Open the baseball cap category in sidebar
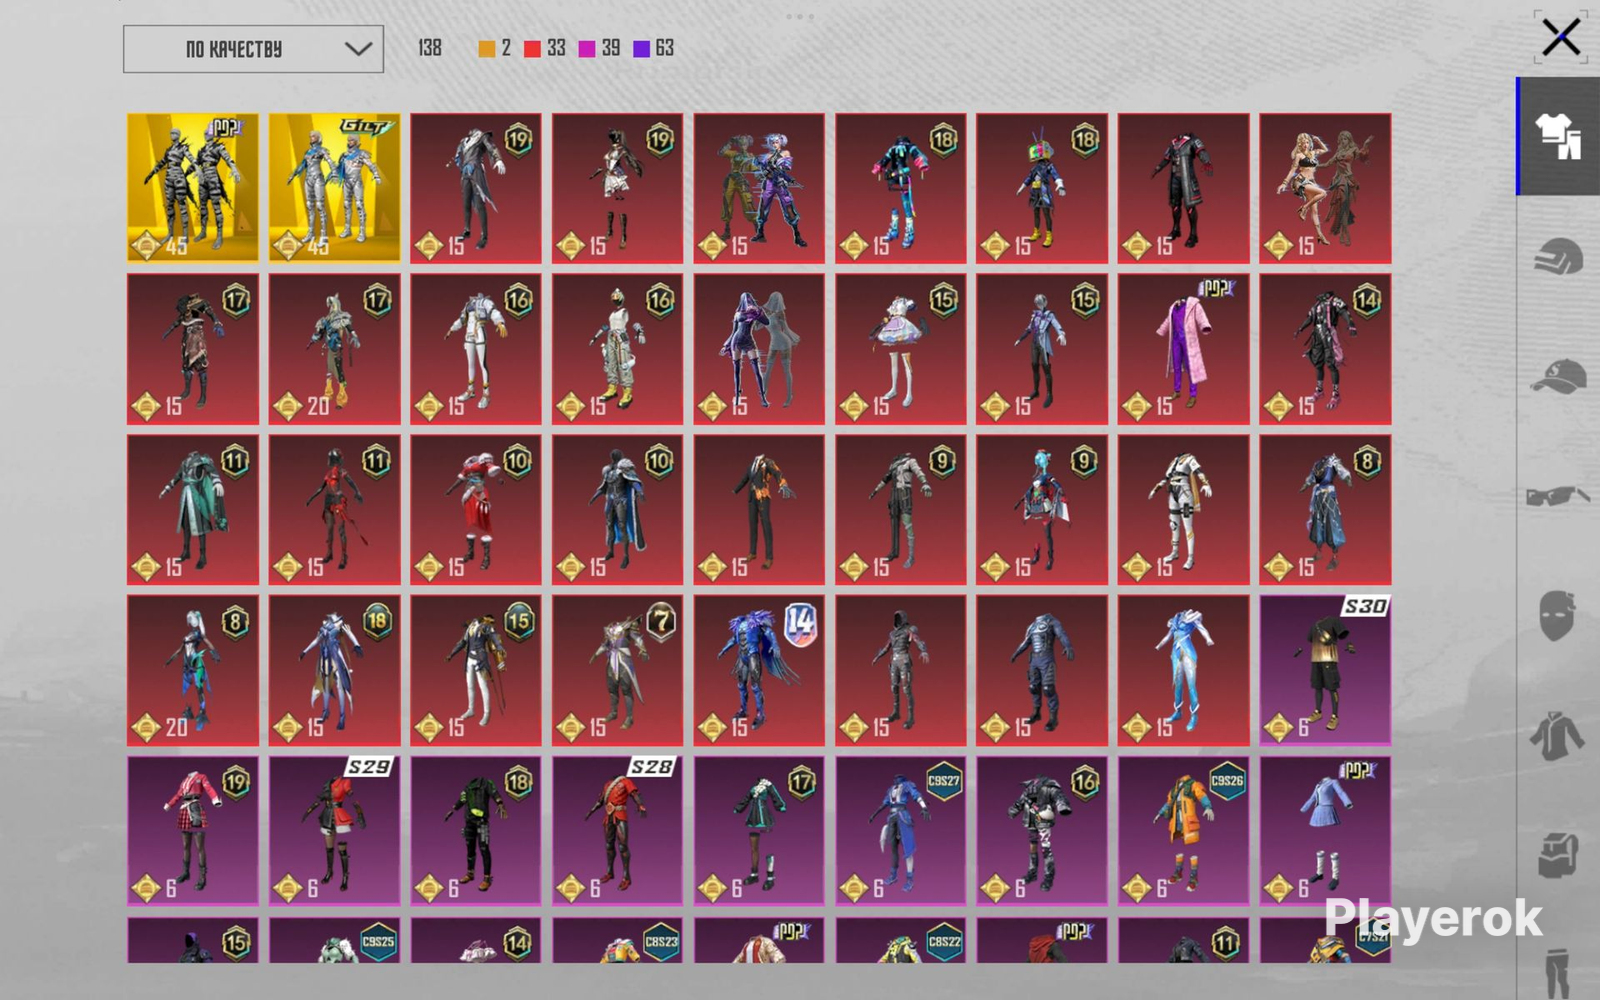 [1558, 376]
